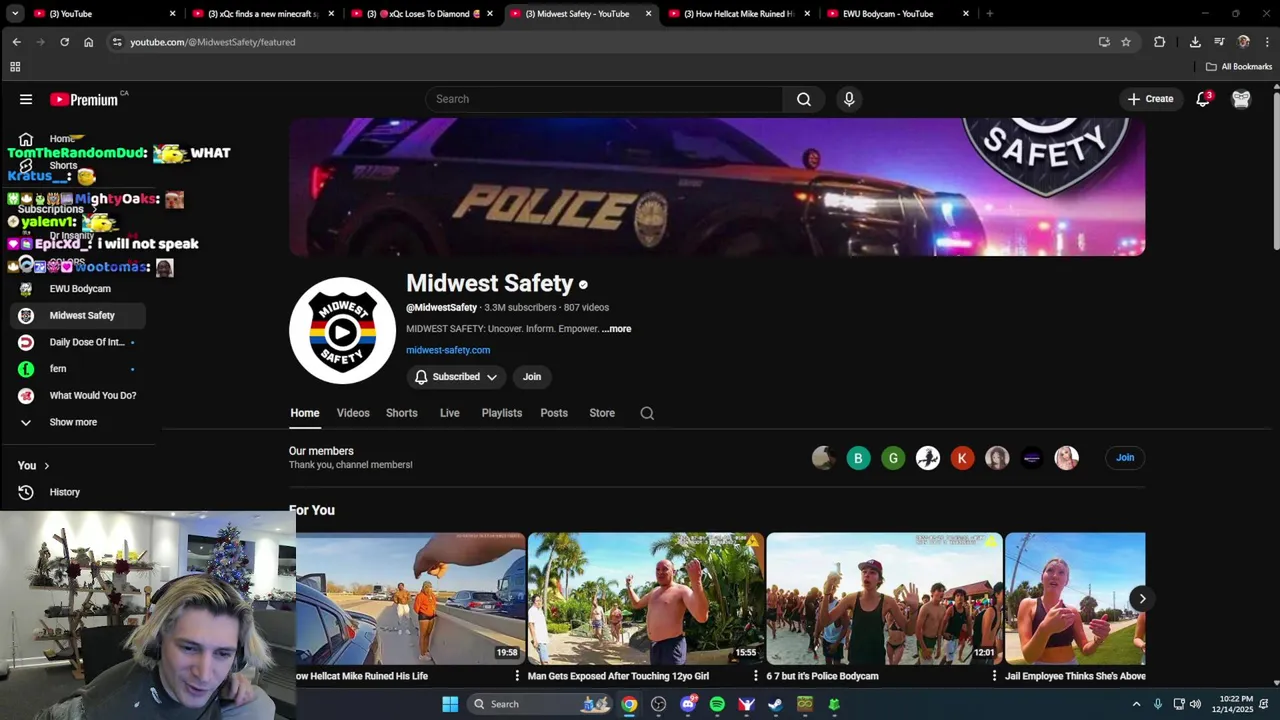Open Chrome extensions puzzle icon
The image size is (1280, 720).
click(x=1159, y=42)
